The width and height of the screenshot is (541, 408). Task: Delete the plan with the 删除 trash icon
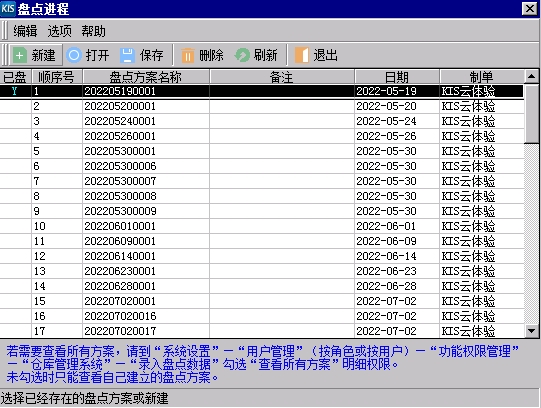tap(188, 55)
